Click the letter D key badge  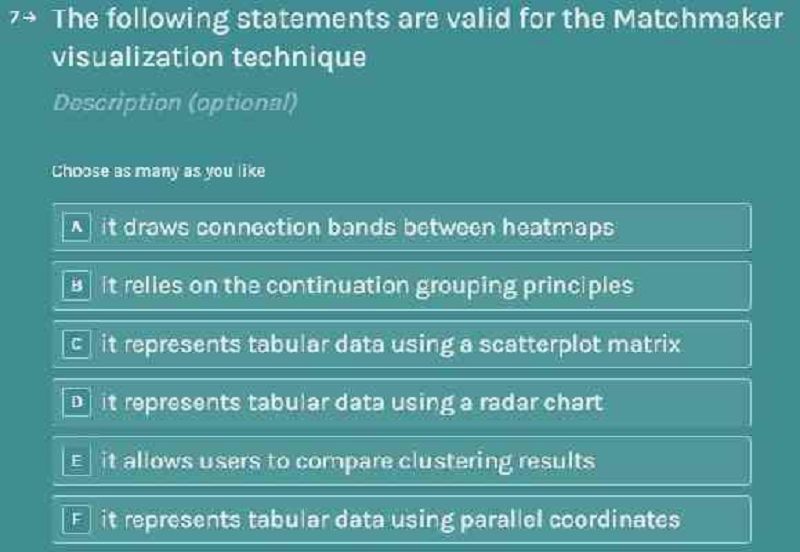(x=77, y=403)
